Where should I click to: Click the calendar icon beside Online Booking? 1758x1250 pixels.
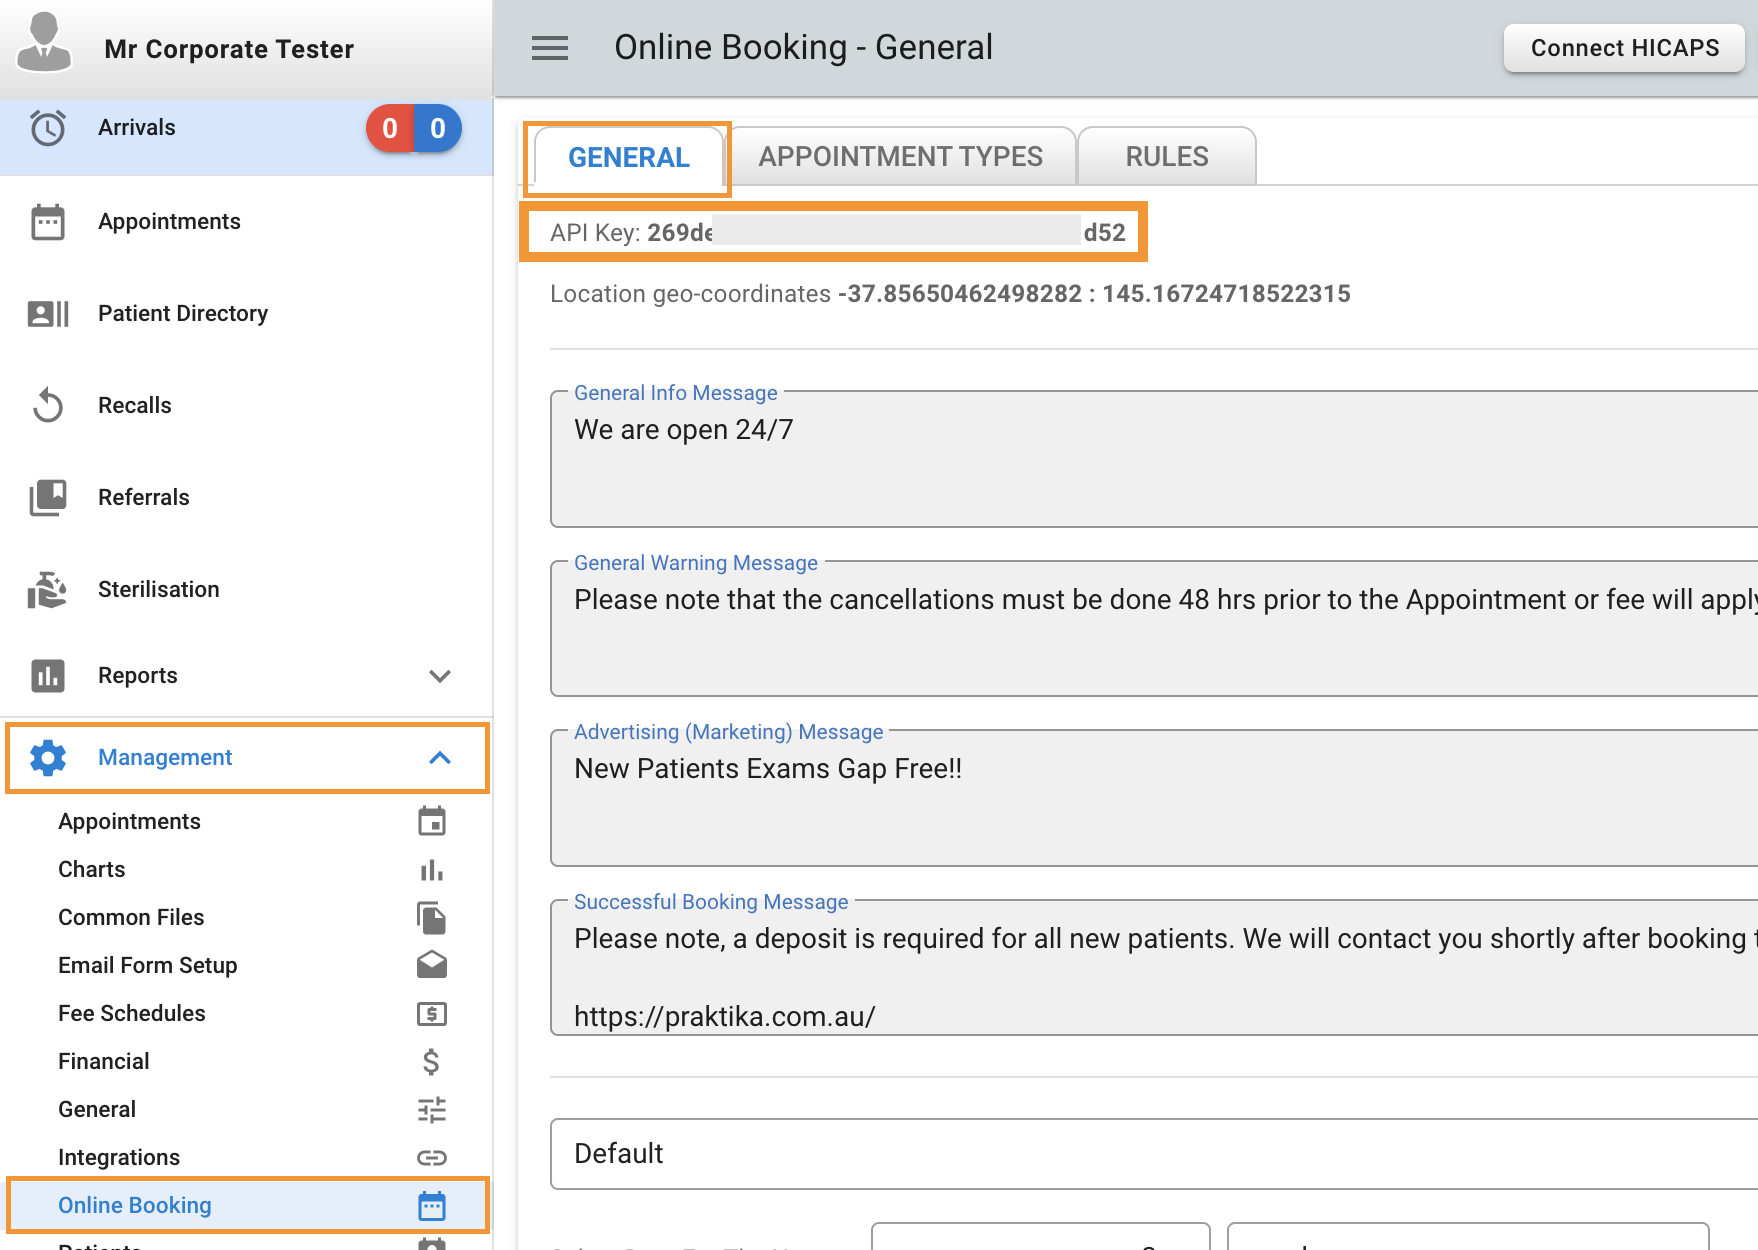pos(432,1206)
